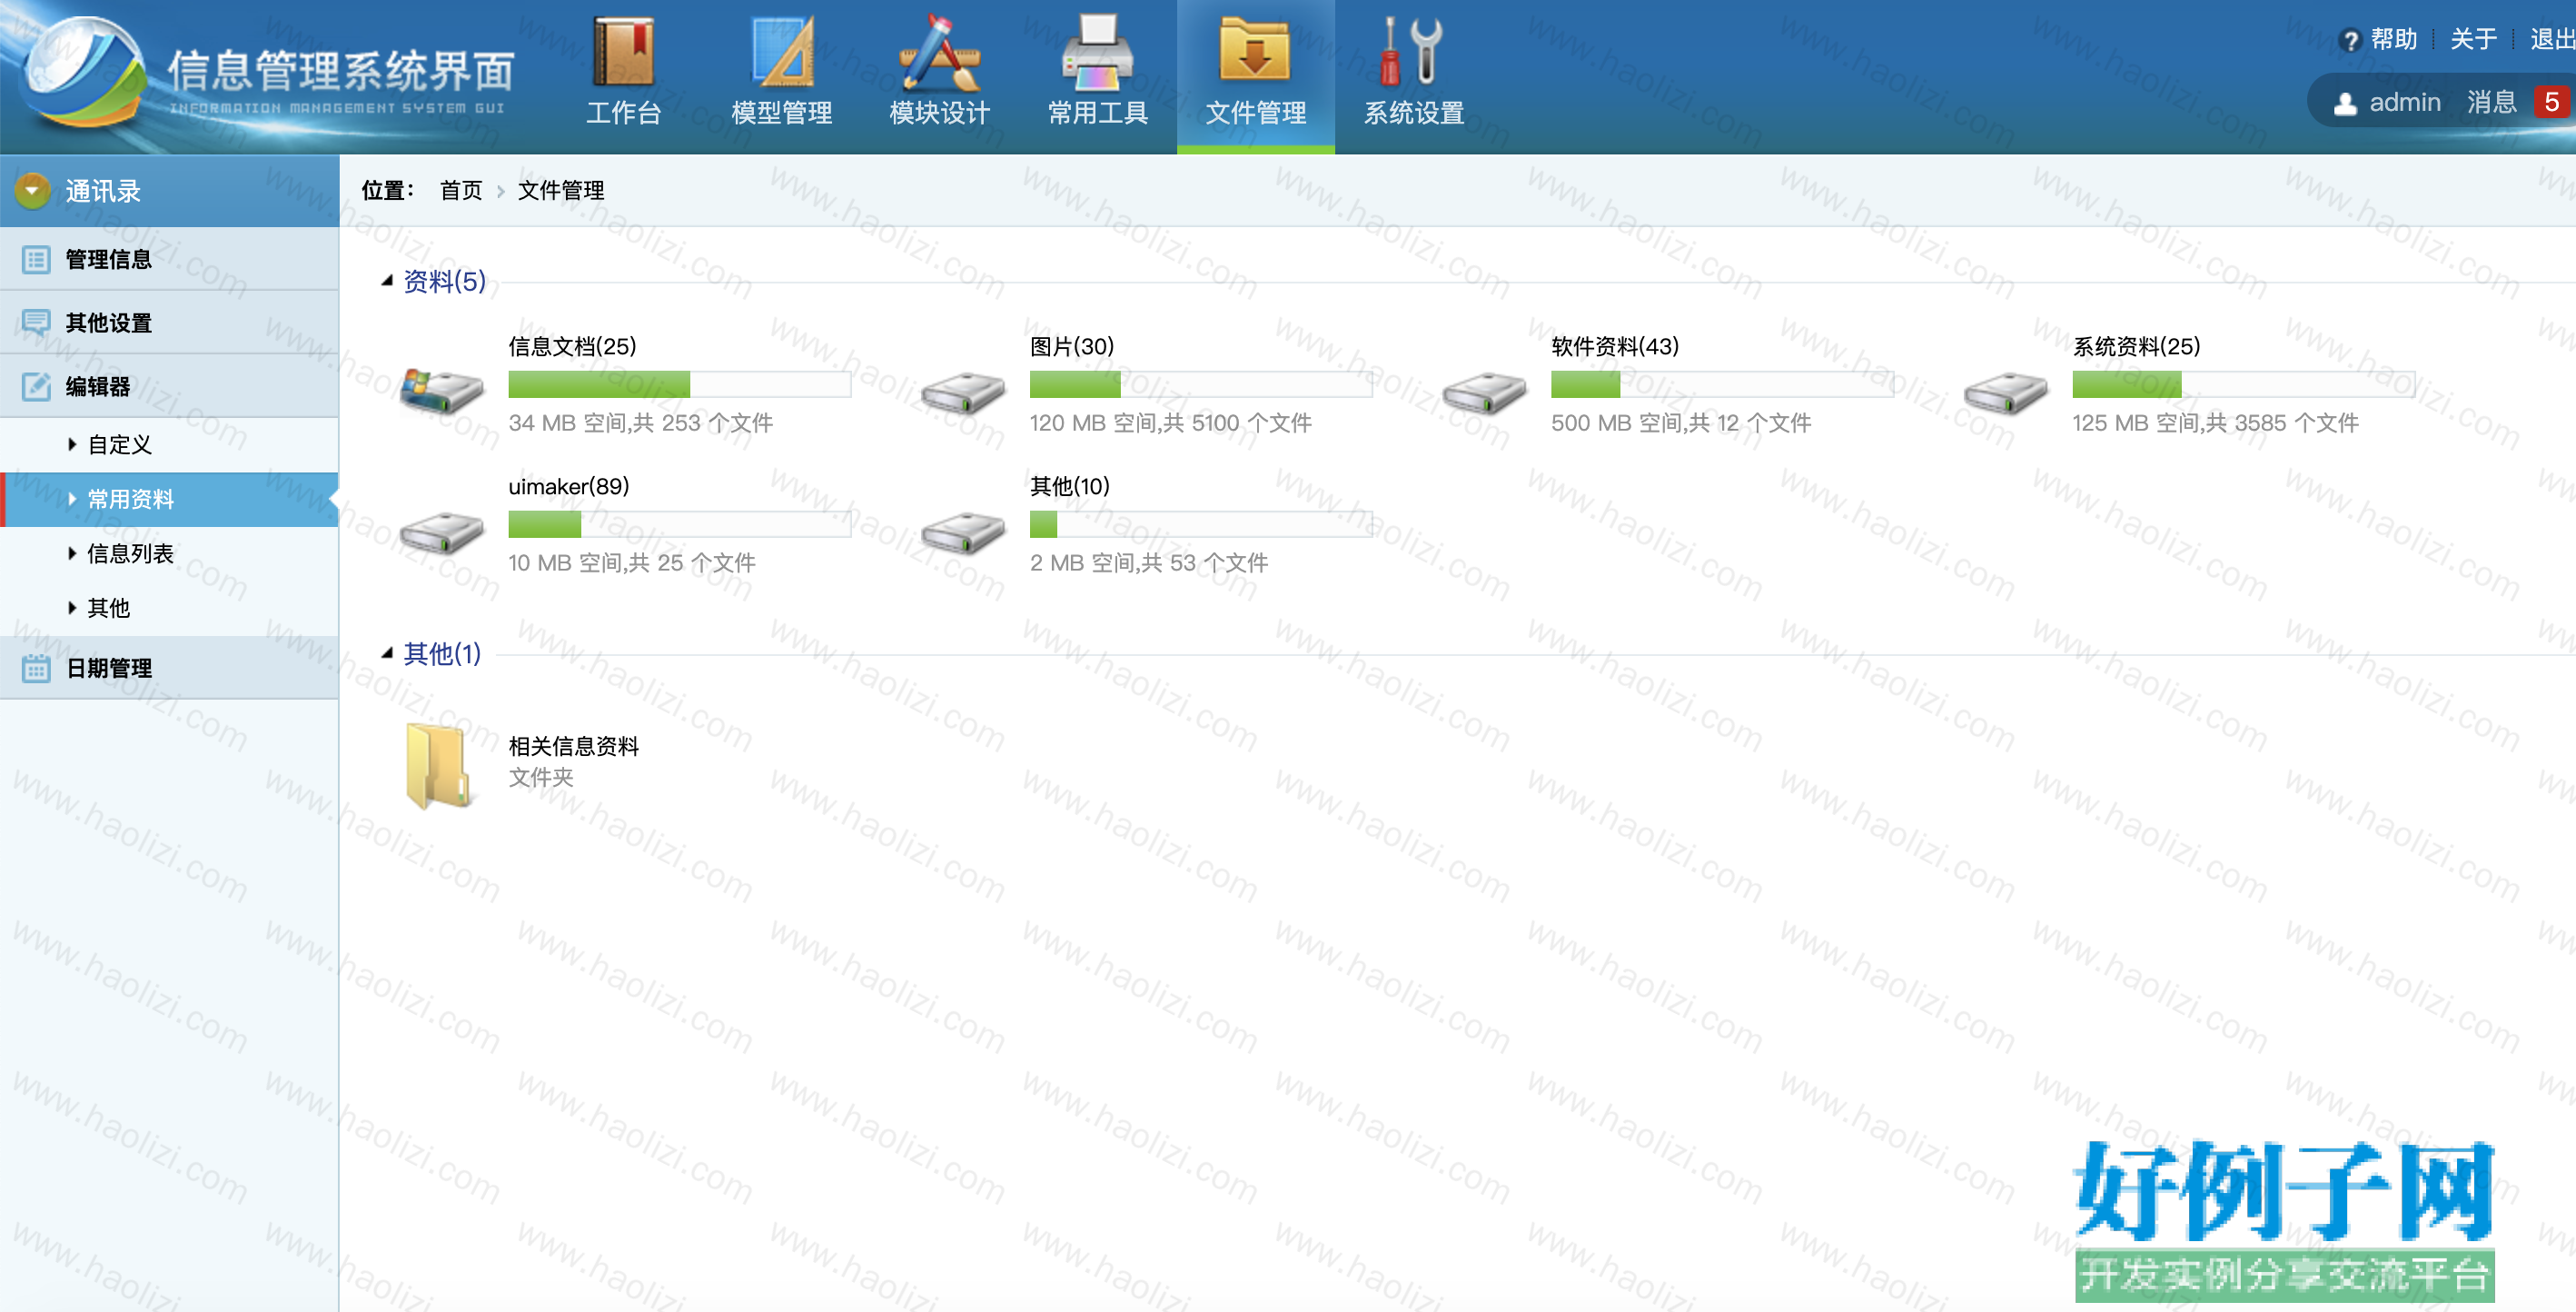Click the admin user icon

pyautogui.click(x=2345, y=103)
